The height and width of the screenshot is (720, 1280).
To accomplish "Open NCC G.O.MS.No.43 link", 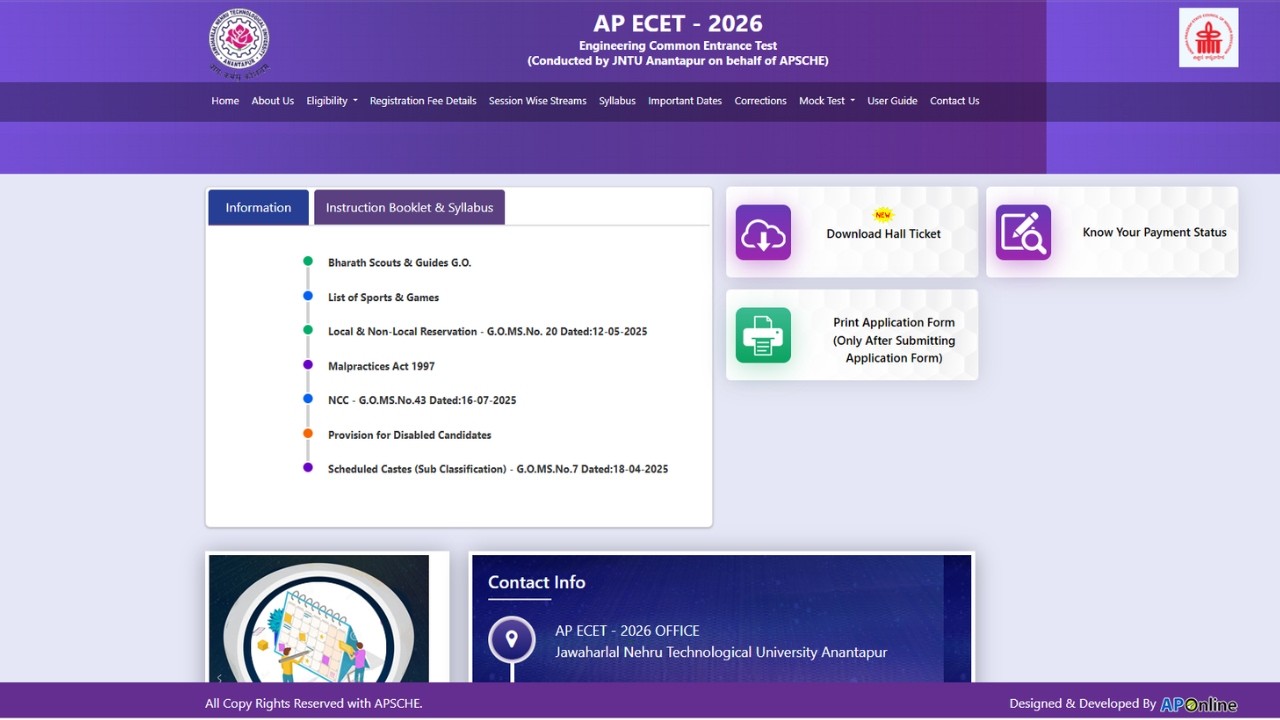I will (422, 400).
